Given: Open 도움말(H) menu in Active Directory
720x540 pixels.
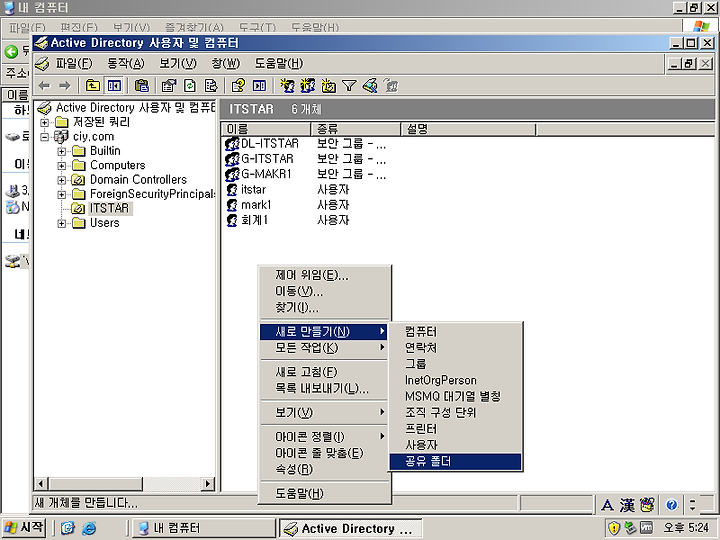Looking at the screenshot, I should click(x=279, y=63).
